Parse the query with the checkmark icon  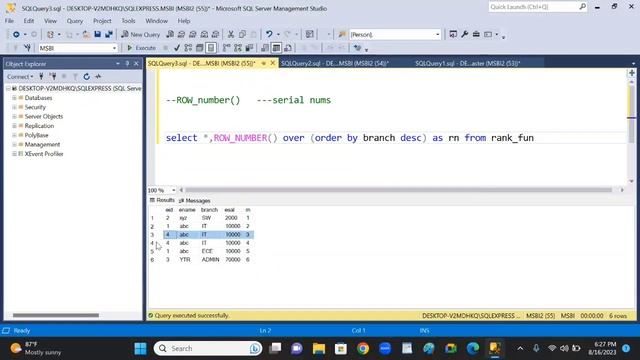pos(177,48)
